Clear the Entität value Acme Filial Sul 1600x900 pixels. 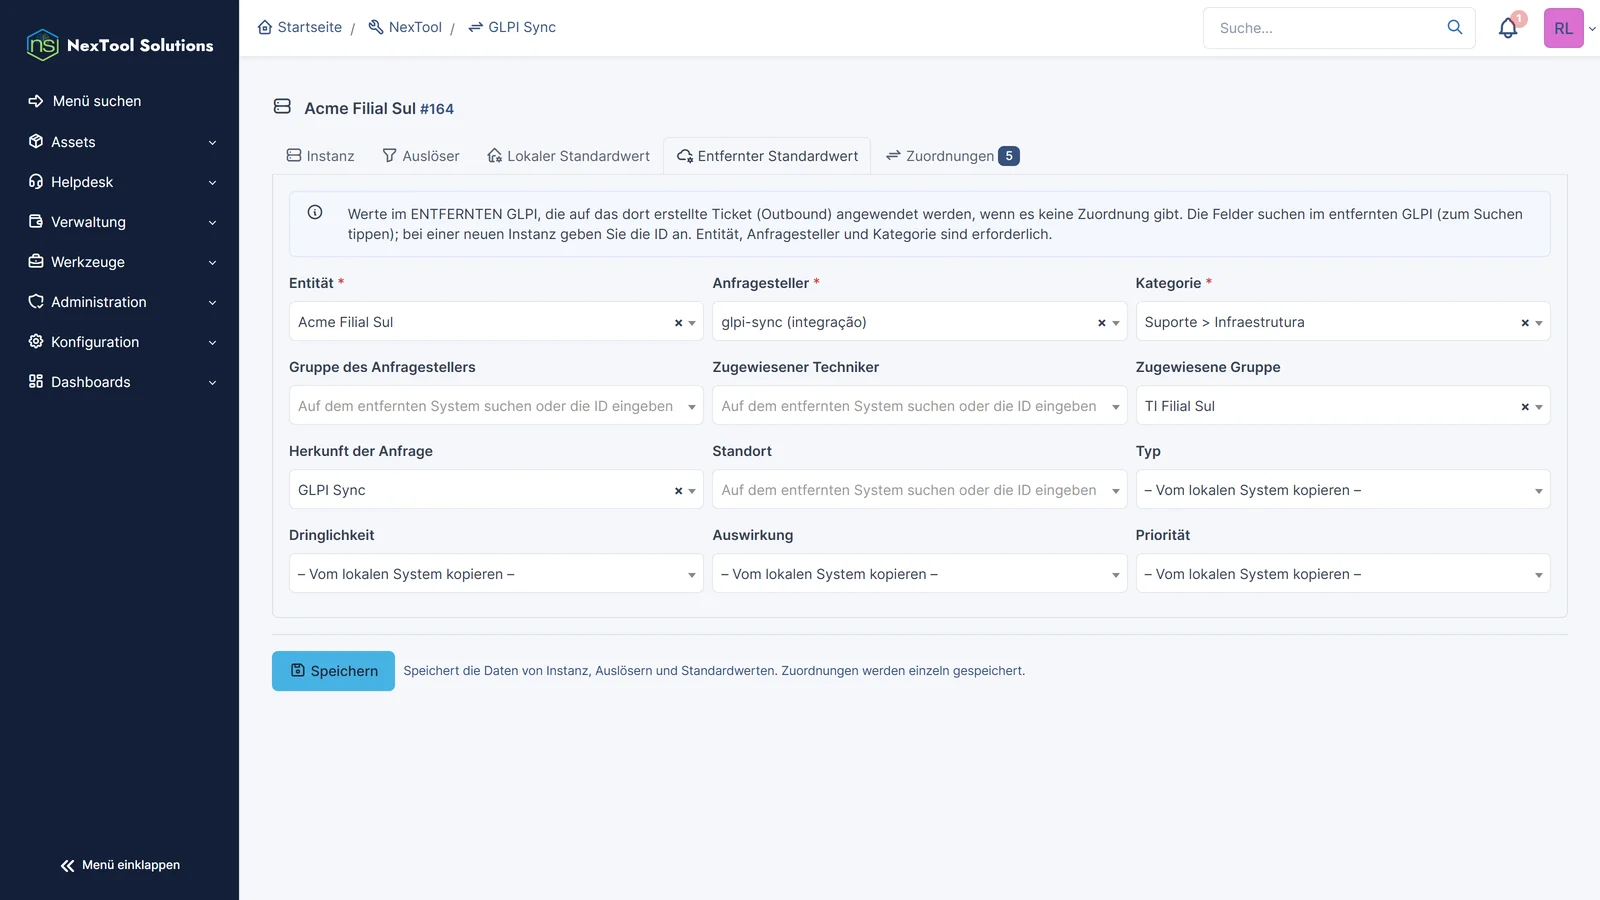(x=678, y=323)
